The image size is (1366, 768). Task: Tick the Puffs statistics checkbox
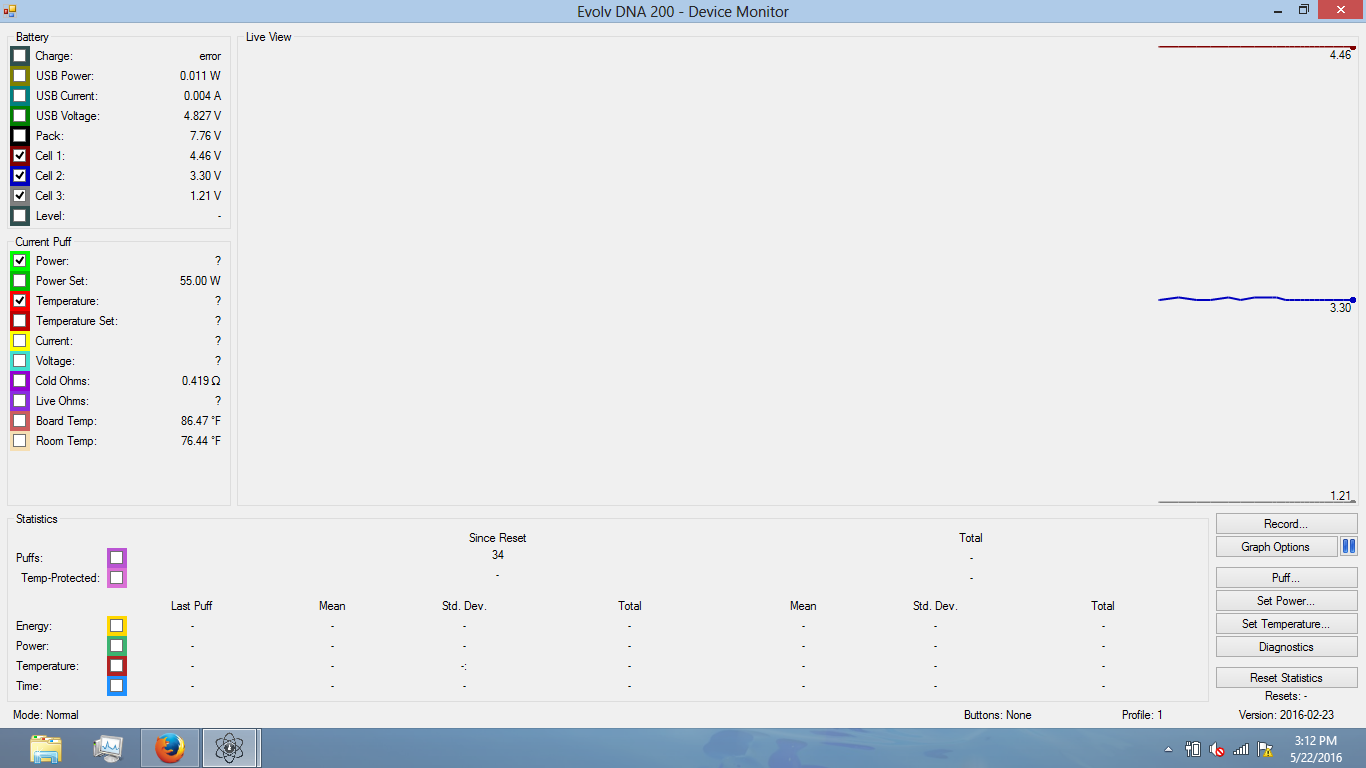point(117,558)
